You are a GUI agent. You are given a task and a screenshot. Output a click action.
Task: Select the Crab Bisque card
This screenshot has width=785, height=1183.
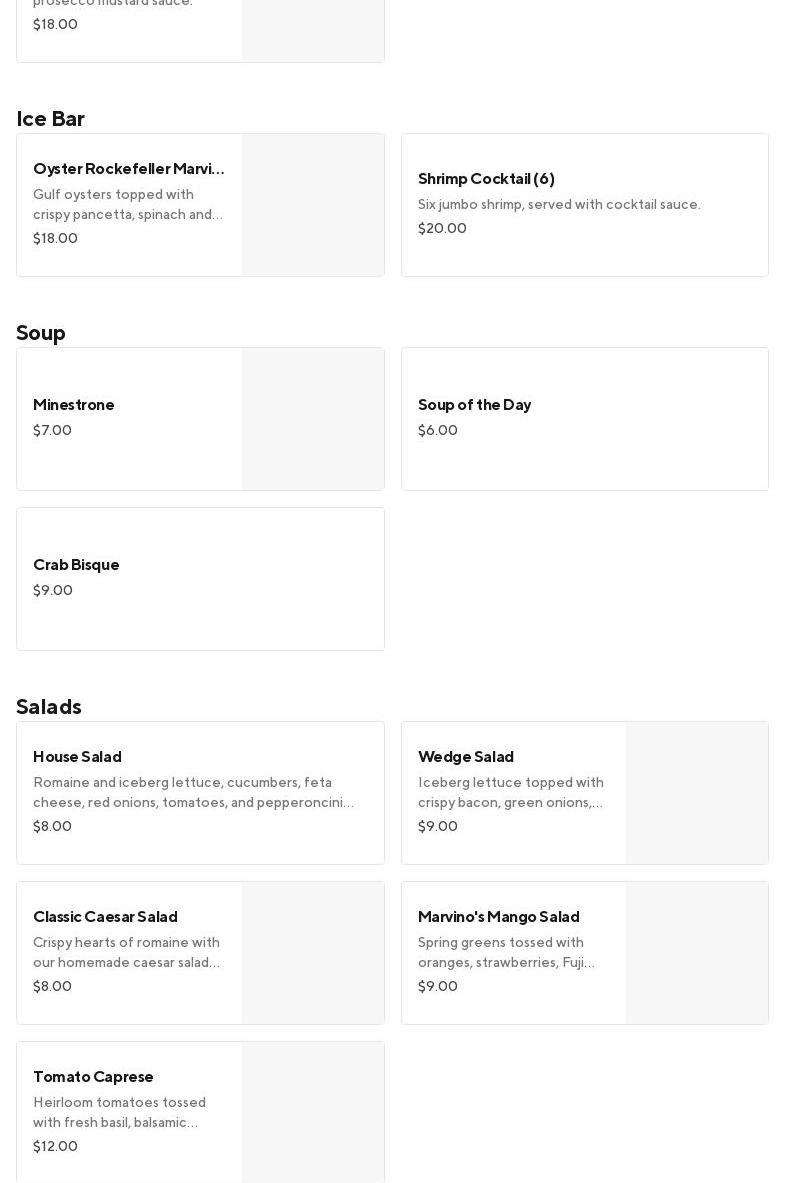(x=200, y=579)
